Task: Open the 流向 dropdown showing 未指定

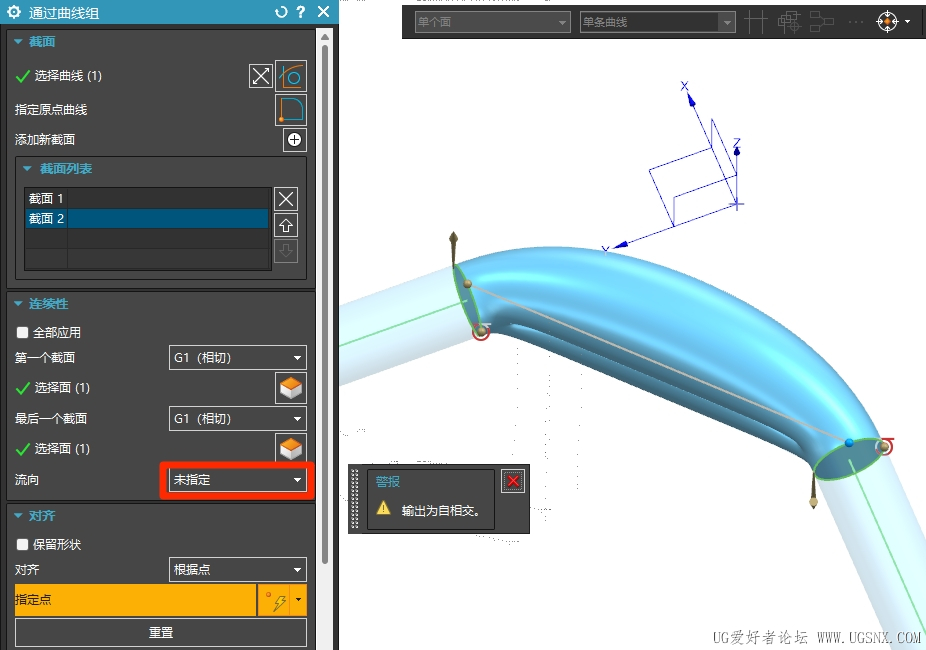Action: coord(237,480)
